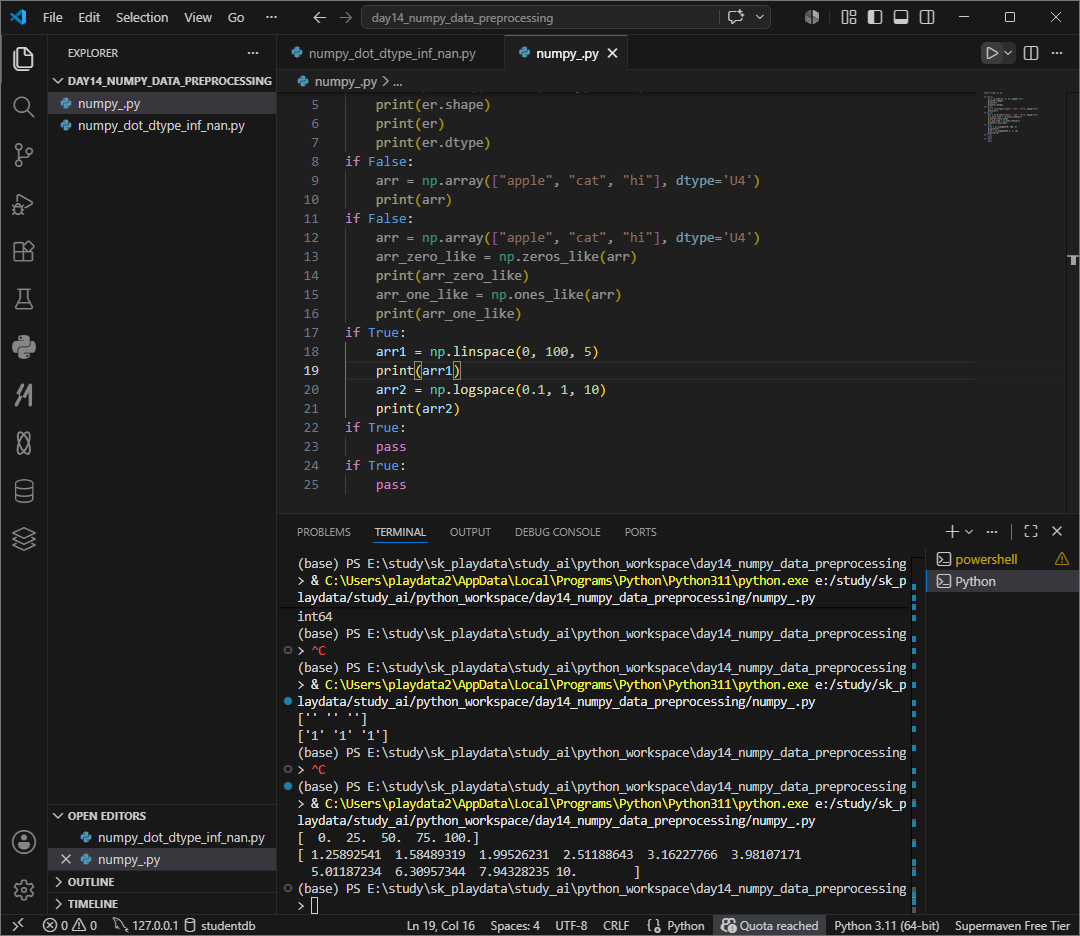
Task: Open the Edit menu
Action: pos(89,17)
